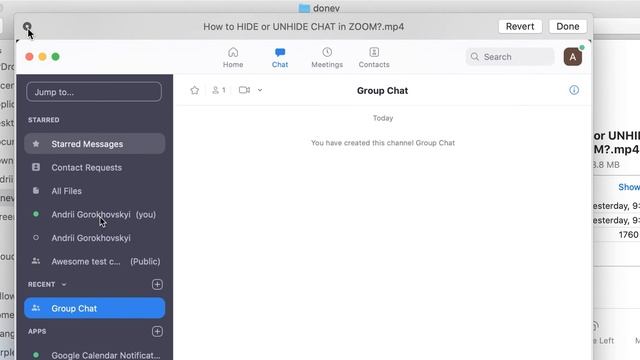Screen dimensions: 640x360
Task: Select Group Chat in the sidebar
Action: click(x=95, y=308)
